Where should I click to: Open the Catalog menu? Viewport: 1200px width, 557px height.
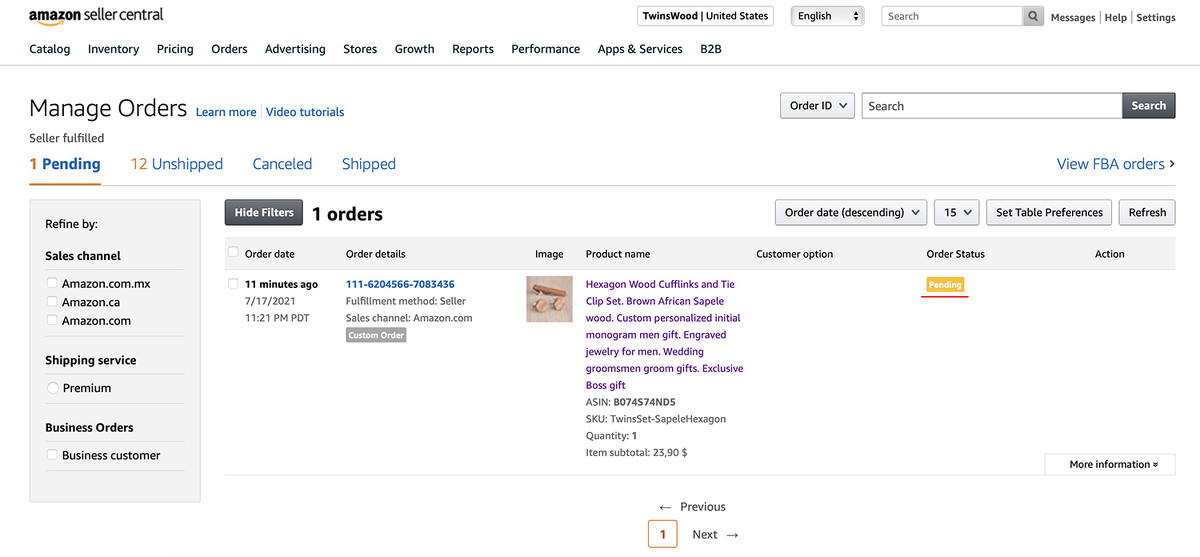point(50,49)
